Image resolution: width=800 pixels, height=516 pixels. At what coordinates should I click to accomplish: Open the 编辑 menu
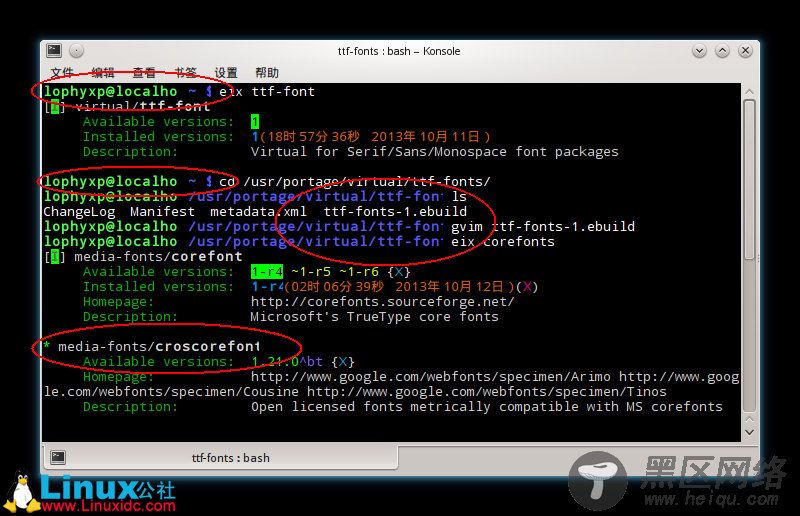pyautogui.click(x=103, y=72)
